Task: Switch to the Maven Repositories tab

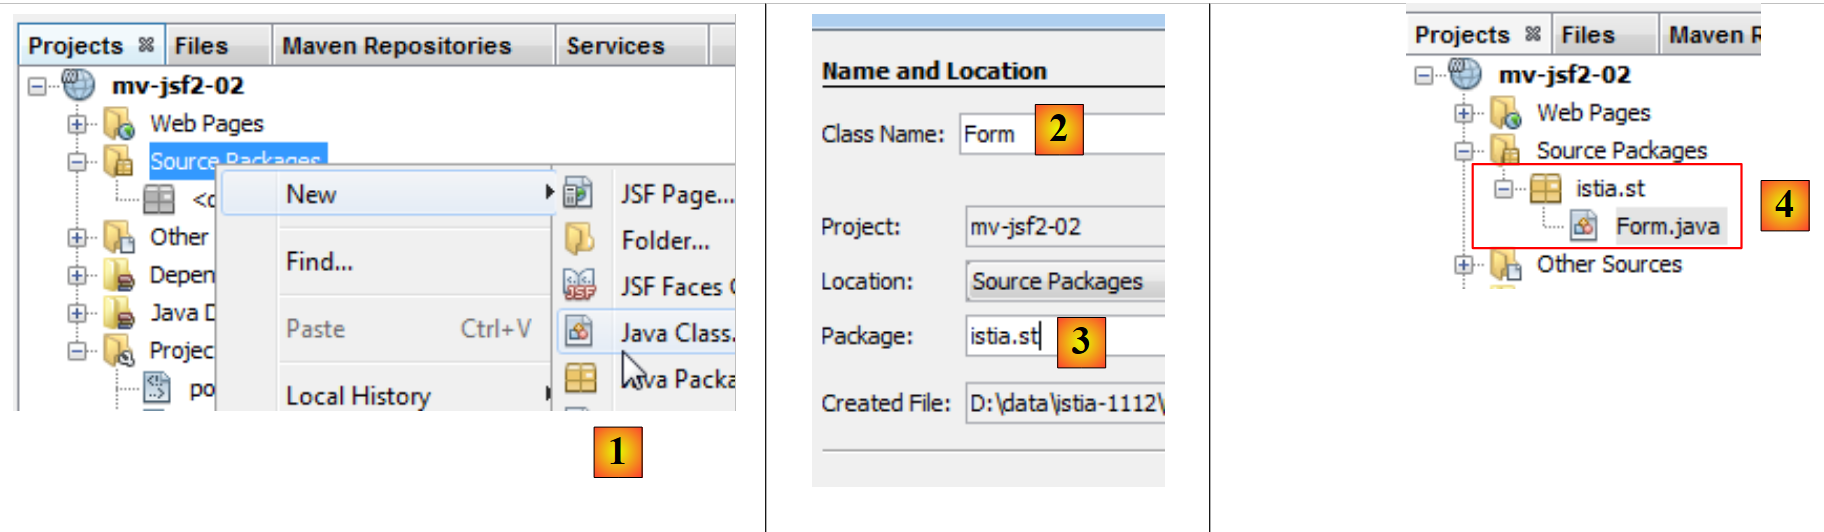Action: (x=396, y=46)
